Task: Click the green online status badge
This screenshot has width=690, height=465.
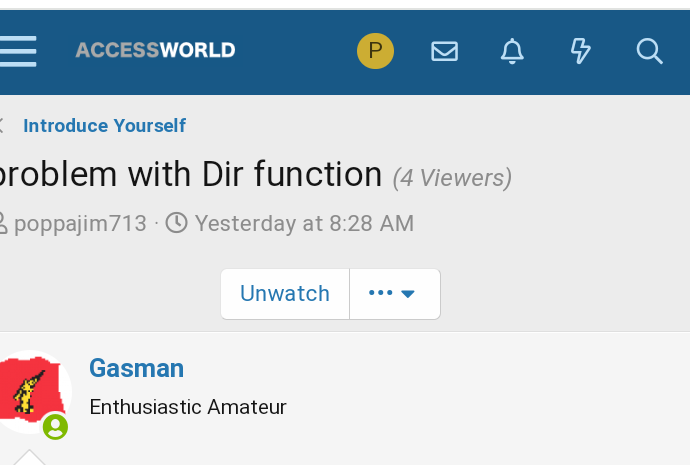Action: (x=55, y=427)
